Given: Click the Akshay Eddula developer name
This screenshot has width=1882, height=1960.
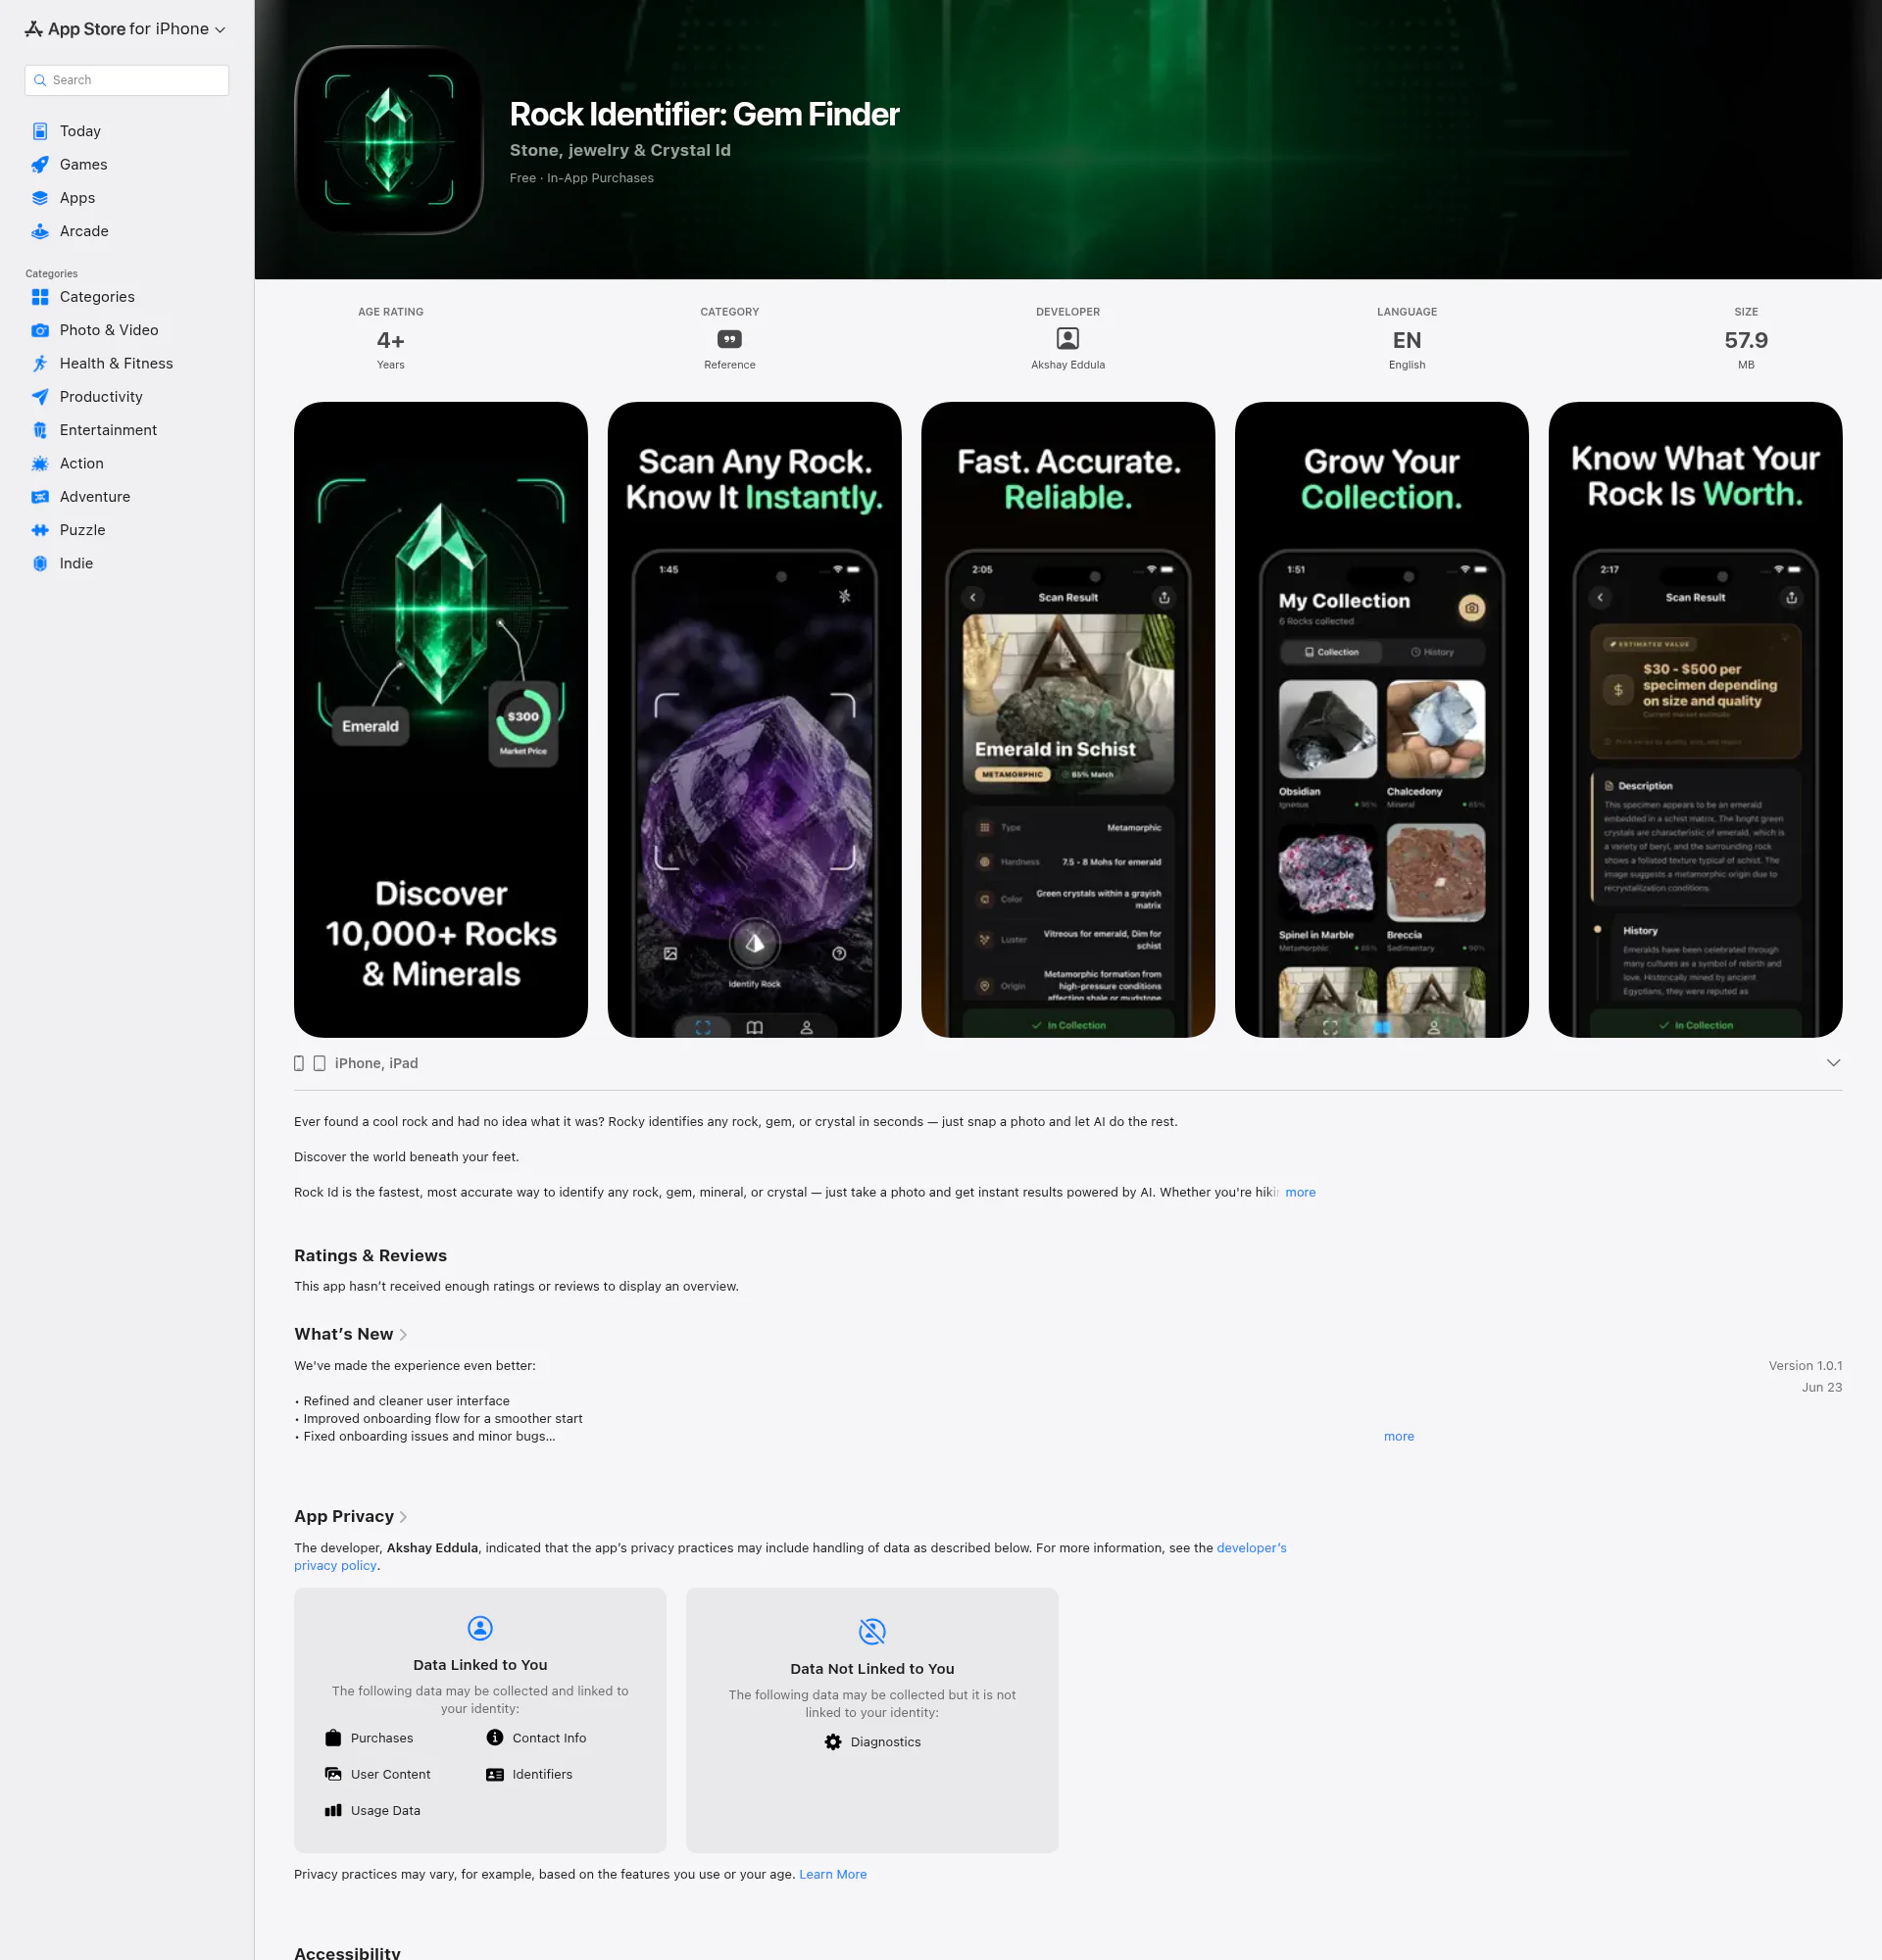Looking at the screenshot, I should 1068,365.
